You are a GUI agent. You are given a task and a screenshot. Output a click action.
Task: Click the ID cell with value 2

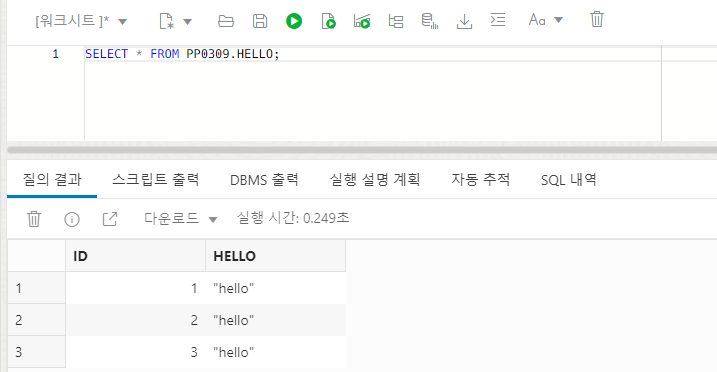point(136,320)
